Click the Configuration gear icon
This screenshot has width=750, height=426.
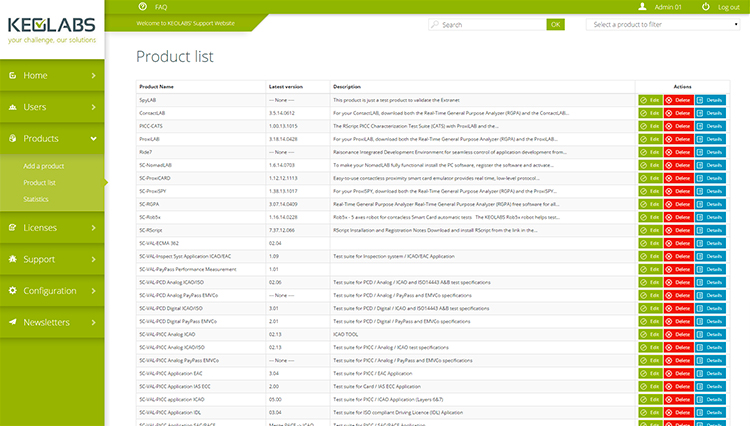pyautogui.click(x=13, y=290)
